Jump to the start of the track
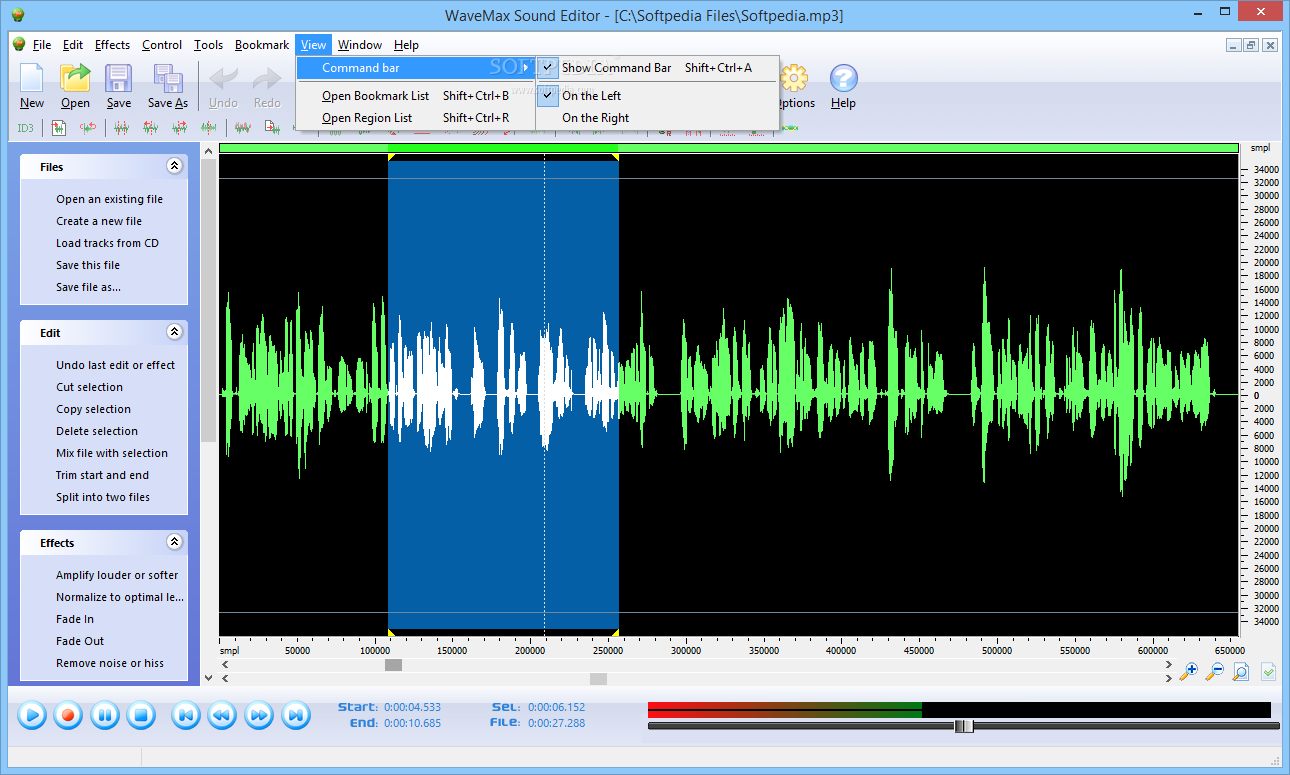 (x=186, y=715)
